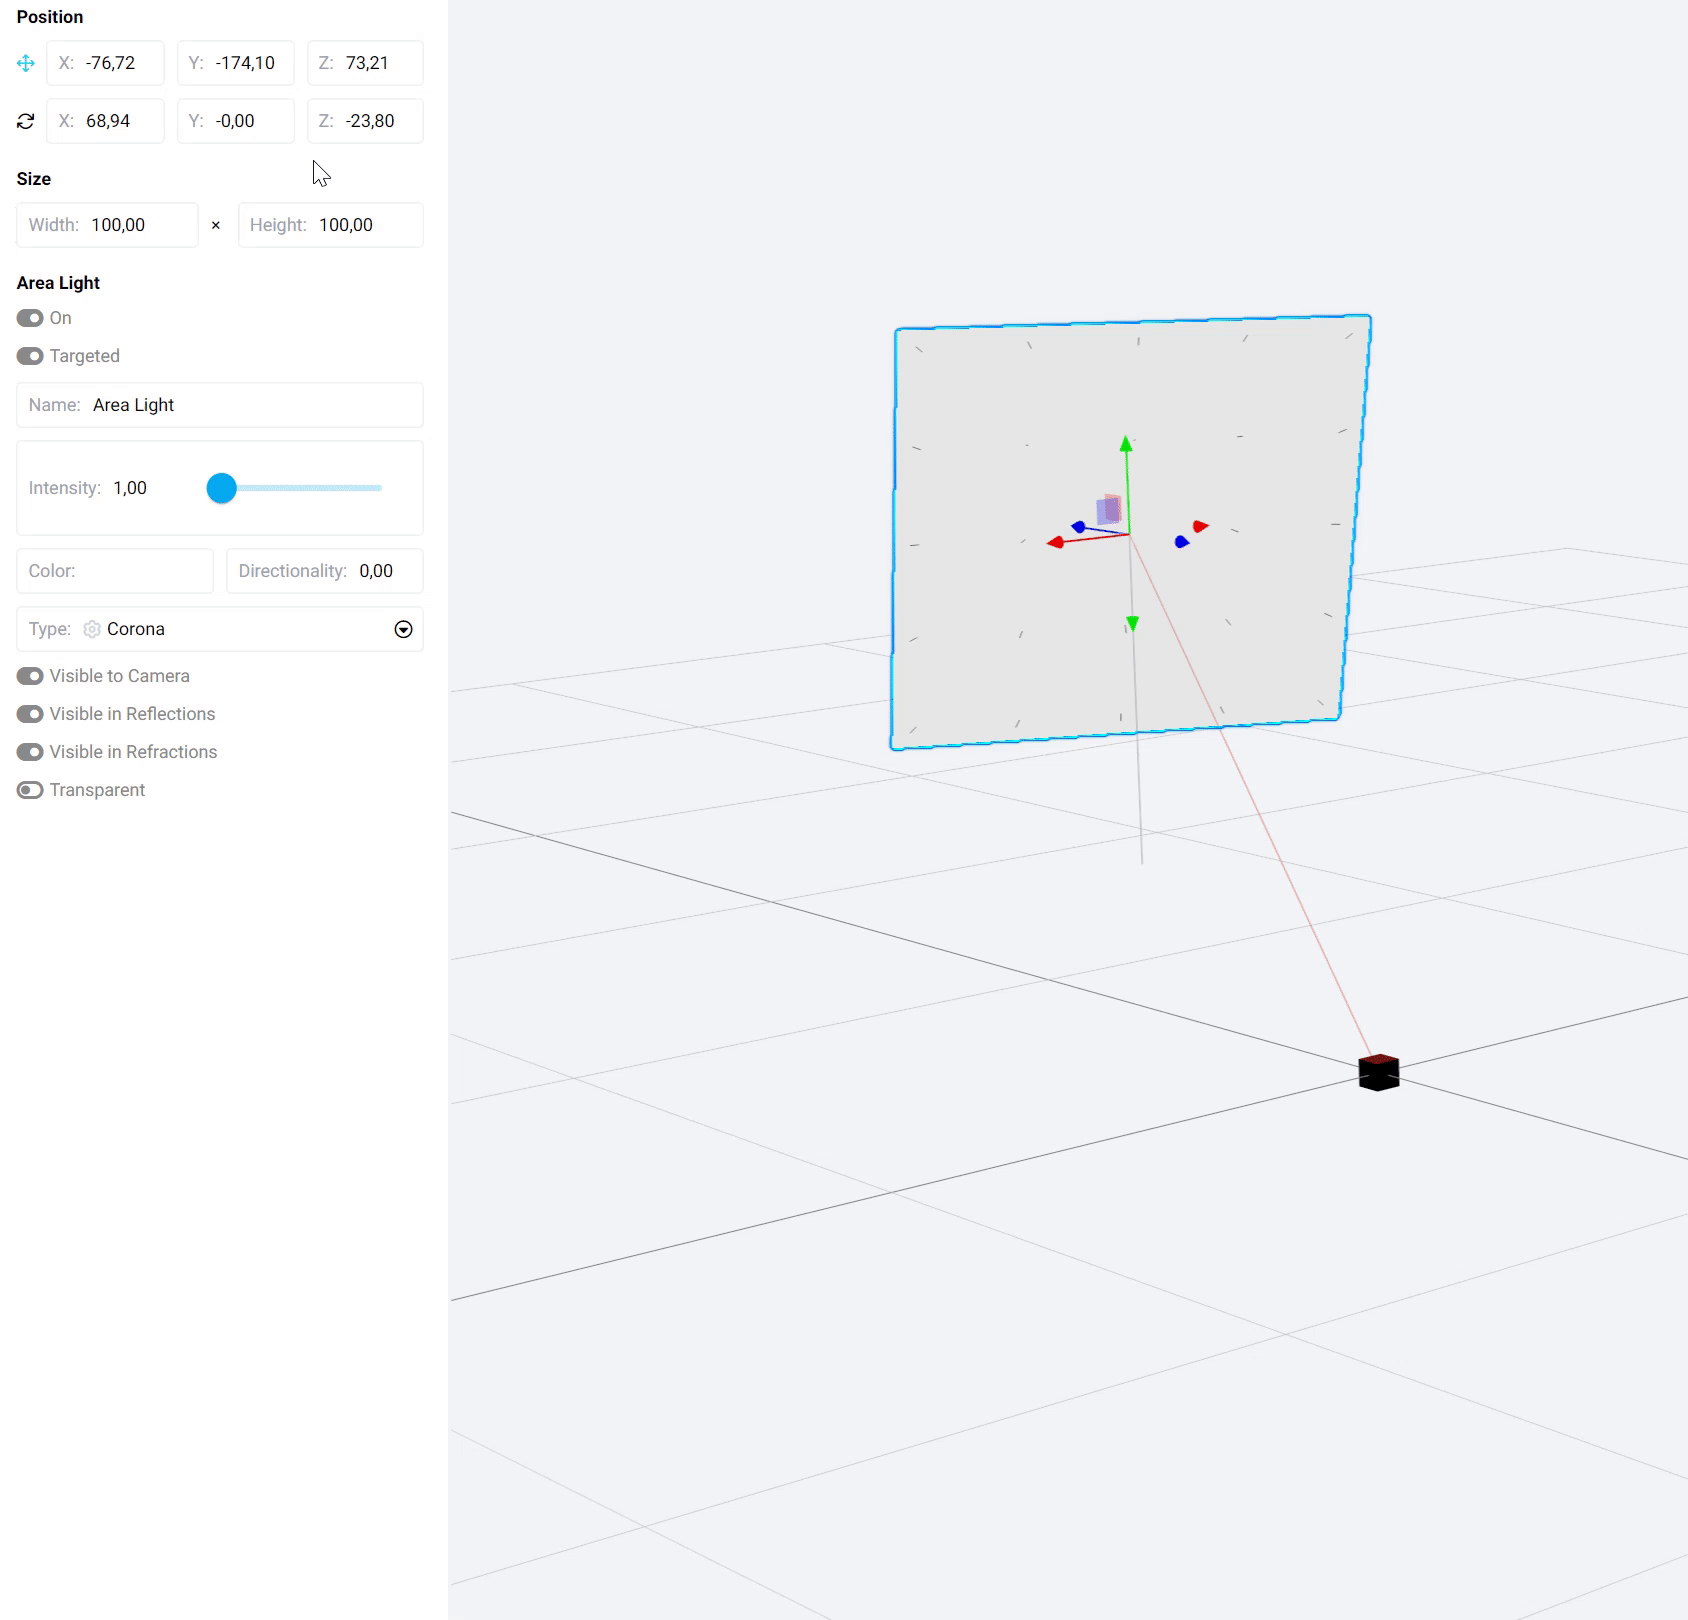1688x1620 pixels.
Task: Click the rotation arrows icon
Action: click(x=26, y=121)
